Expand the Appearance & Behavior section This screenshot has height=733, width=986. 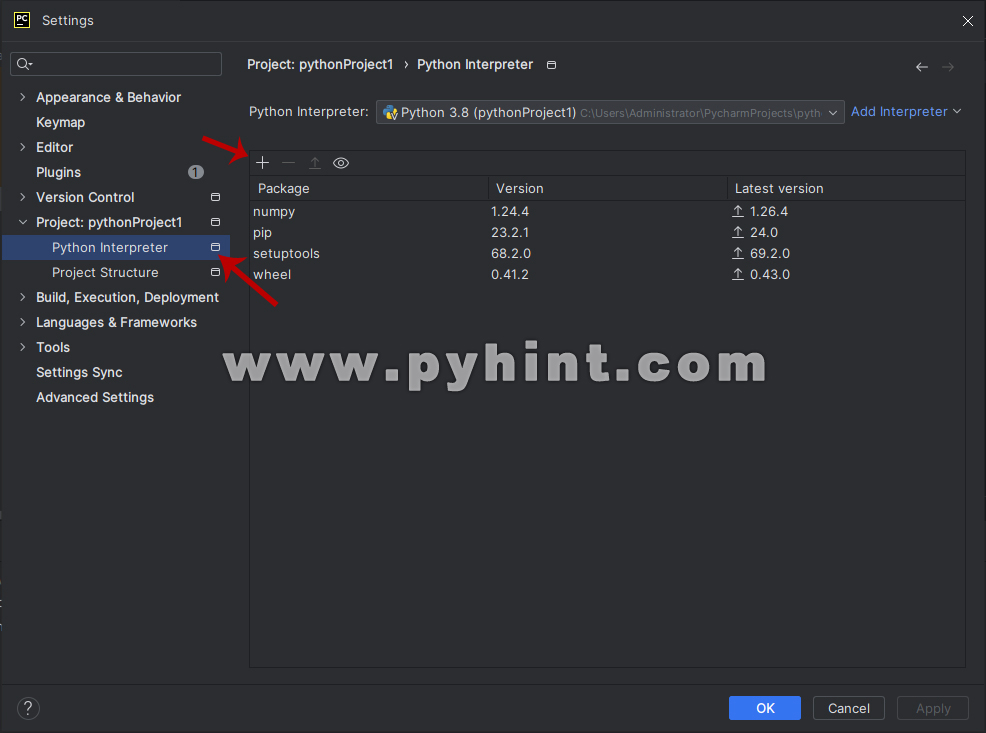pyautogui.click(x=23, y=97)
